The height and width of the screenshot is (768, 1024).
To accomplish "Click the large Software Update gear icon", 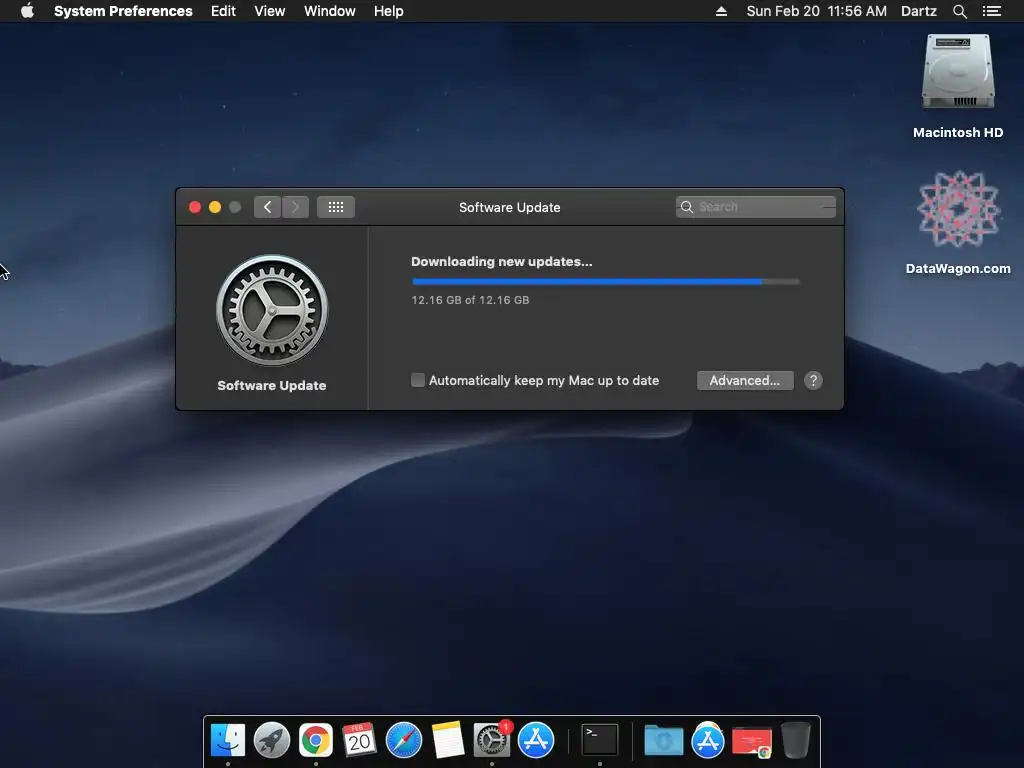I will point(272,310).
